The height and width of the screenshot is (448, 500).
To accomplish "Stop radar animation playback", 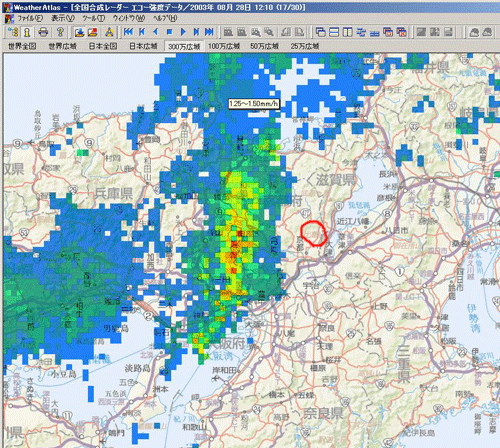I will coord(169,32).
